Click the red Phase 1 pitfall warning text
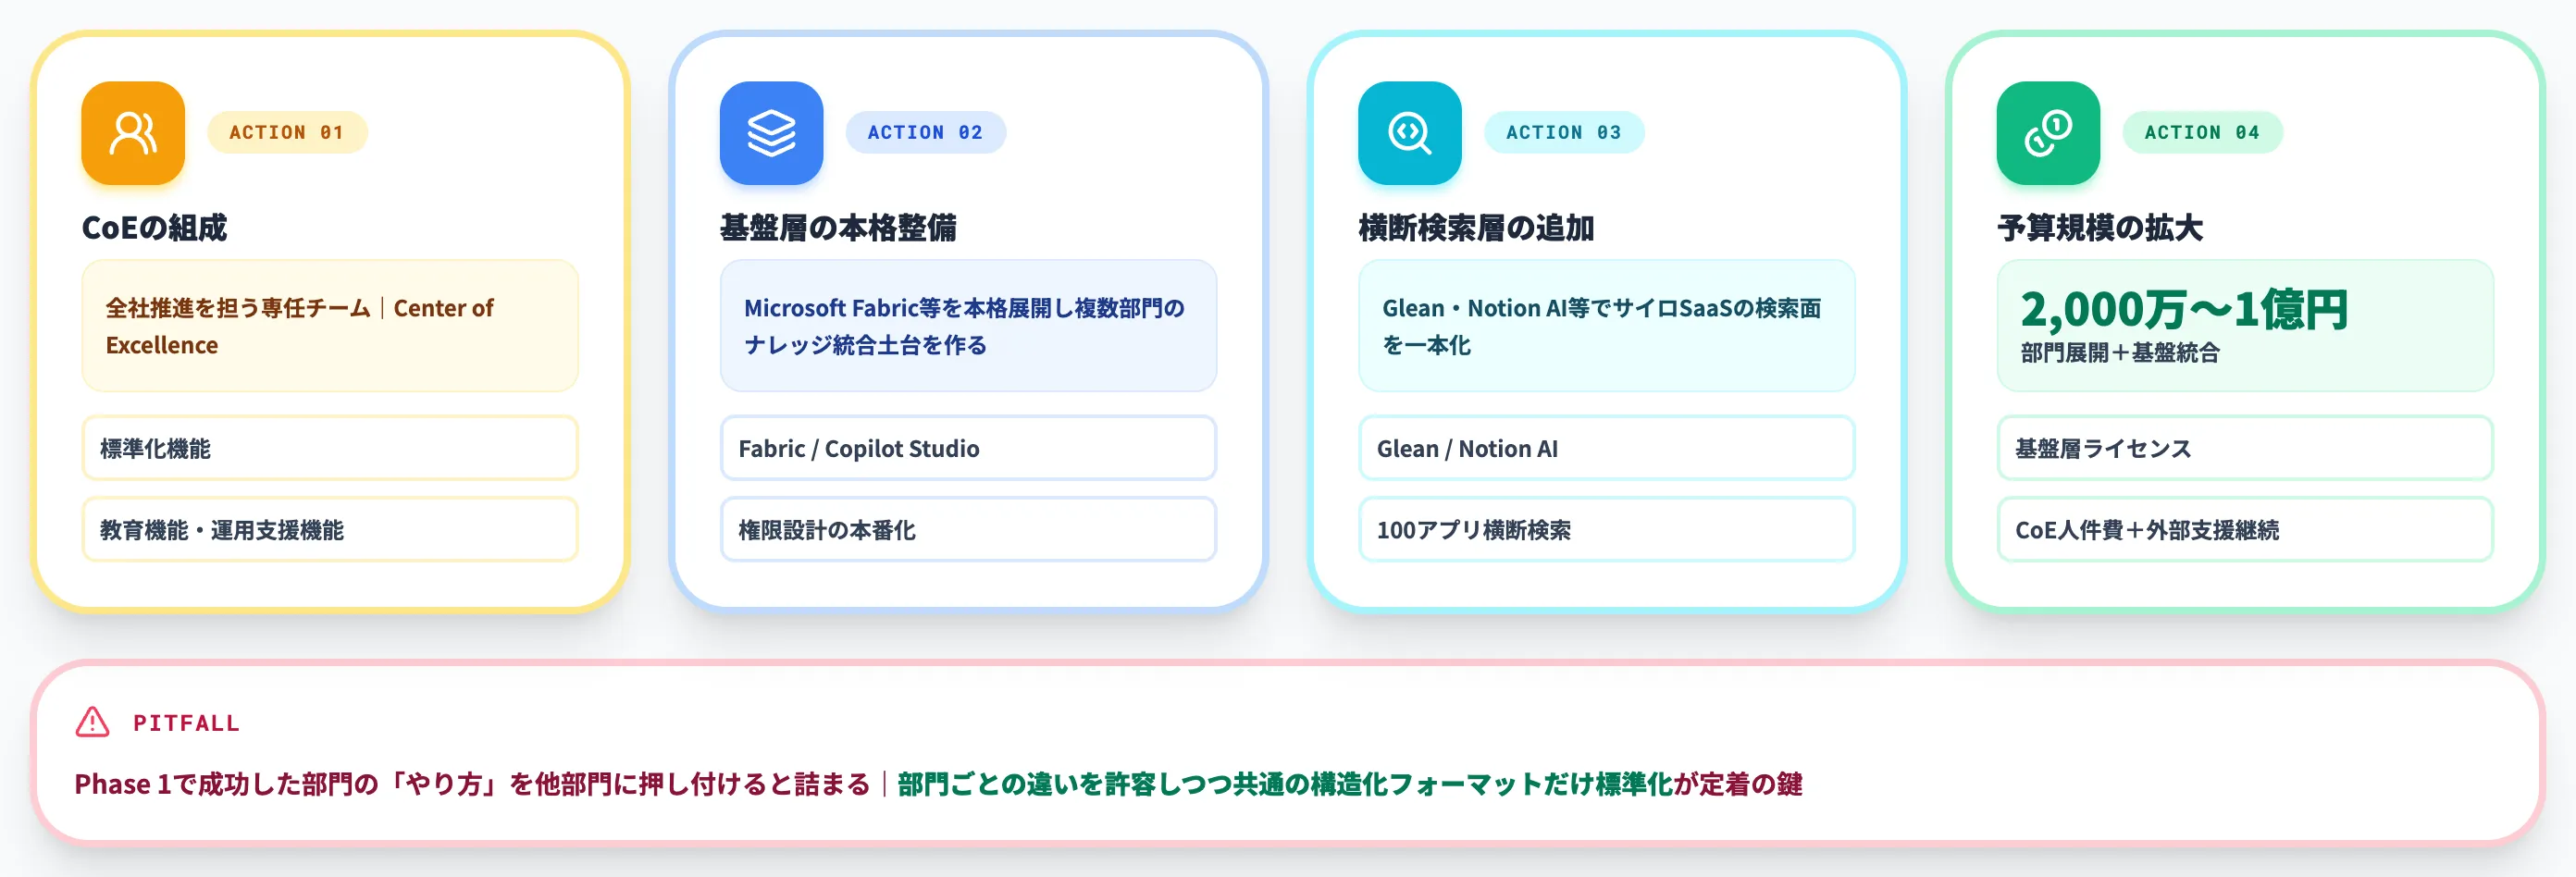This screenshot has height=877, width=2576. 472,784
